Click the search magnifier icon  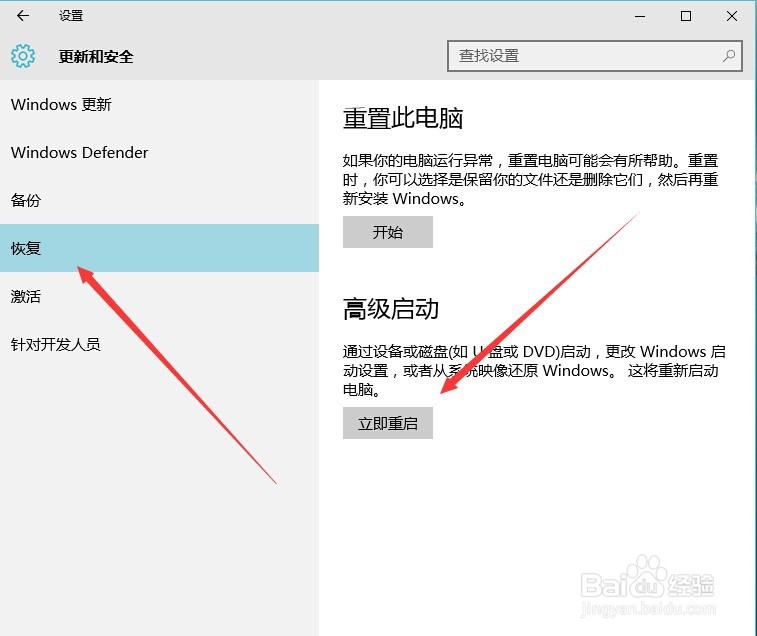[729, 56]
